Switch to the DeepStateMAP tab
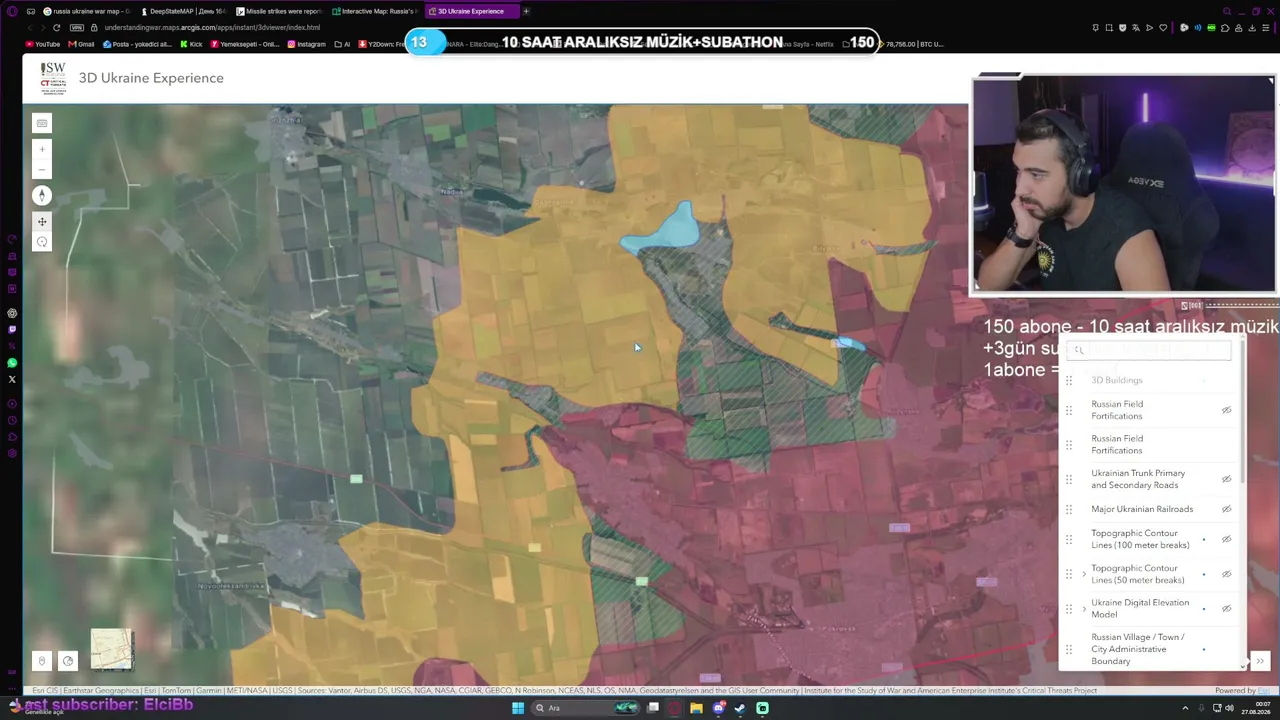The width and height of the screenshot is (1280, 720). 186,11
